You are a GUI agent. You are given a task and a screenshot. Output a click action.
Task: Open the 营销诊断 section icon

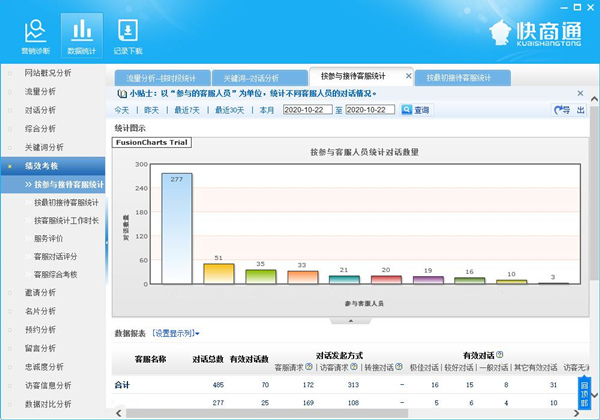click(x=35, y=33)
